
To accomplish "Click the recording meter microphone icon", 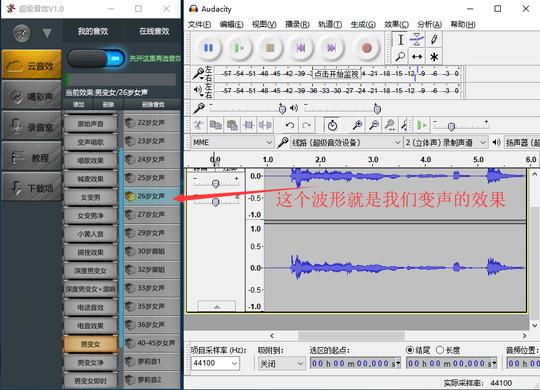I will [x=198, y=73].
